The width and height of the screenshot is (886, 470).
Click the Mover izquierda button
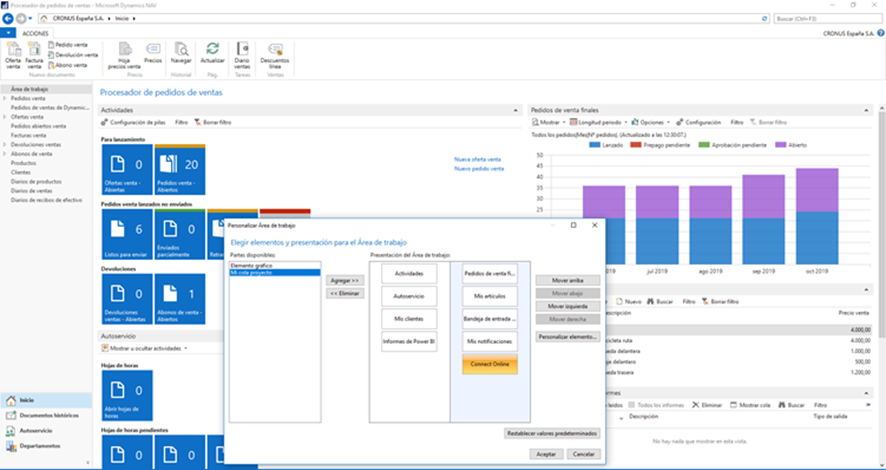(568, 306)
